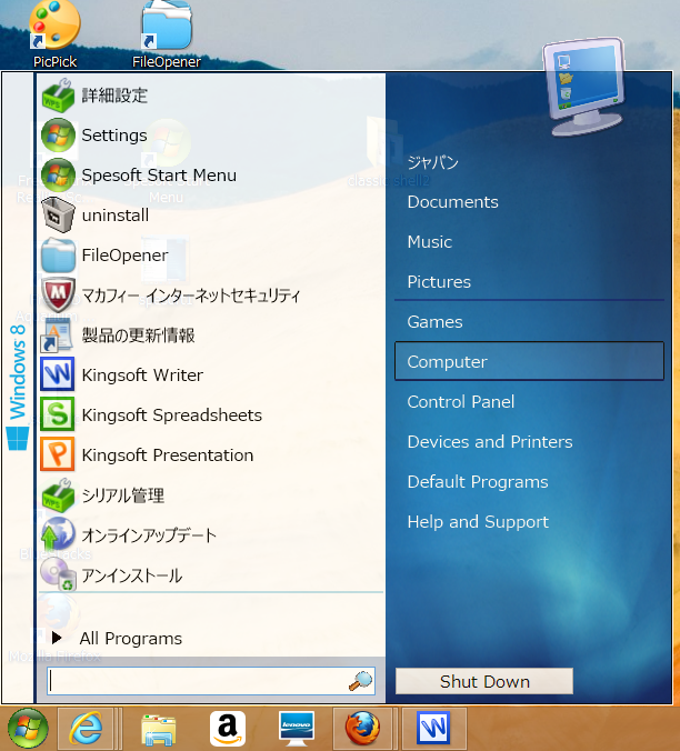Select the highlighted Computer entry
This screenshot has width=680, height=751.
point(529,362)
